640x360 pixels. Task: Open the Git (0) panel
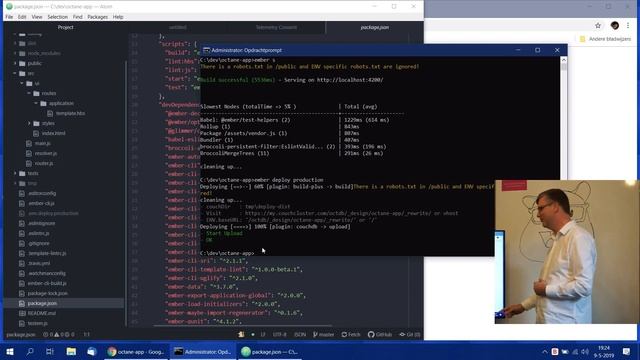point(410,335)
